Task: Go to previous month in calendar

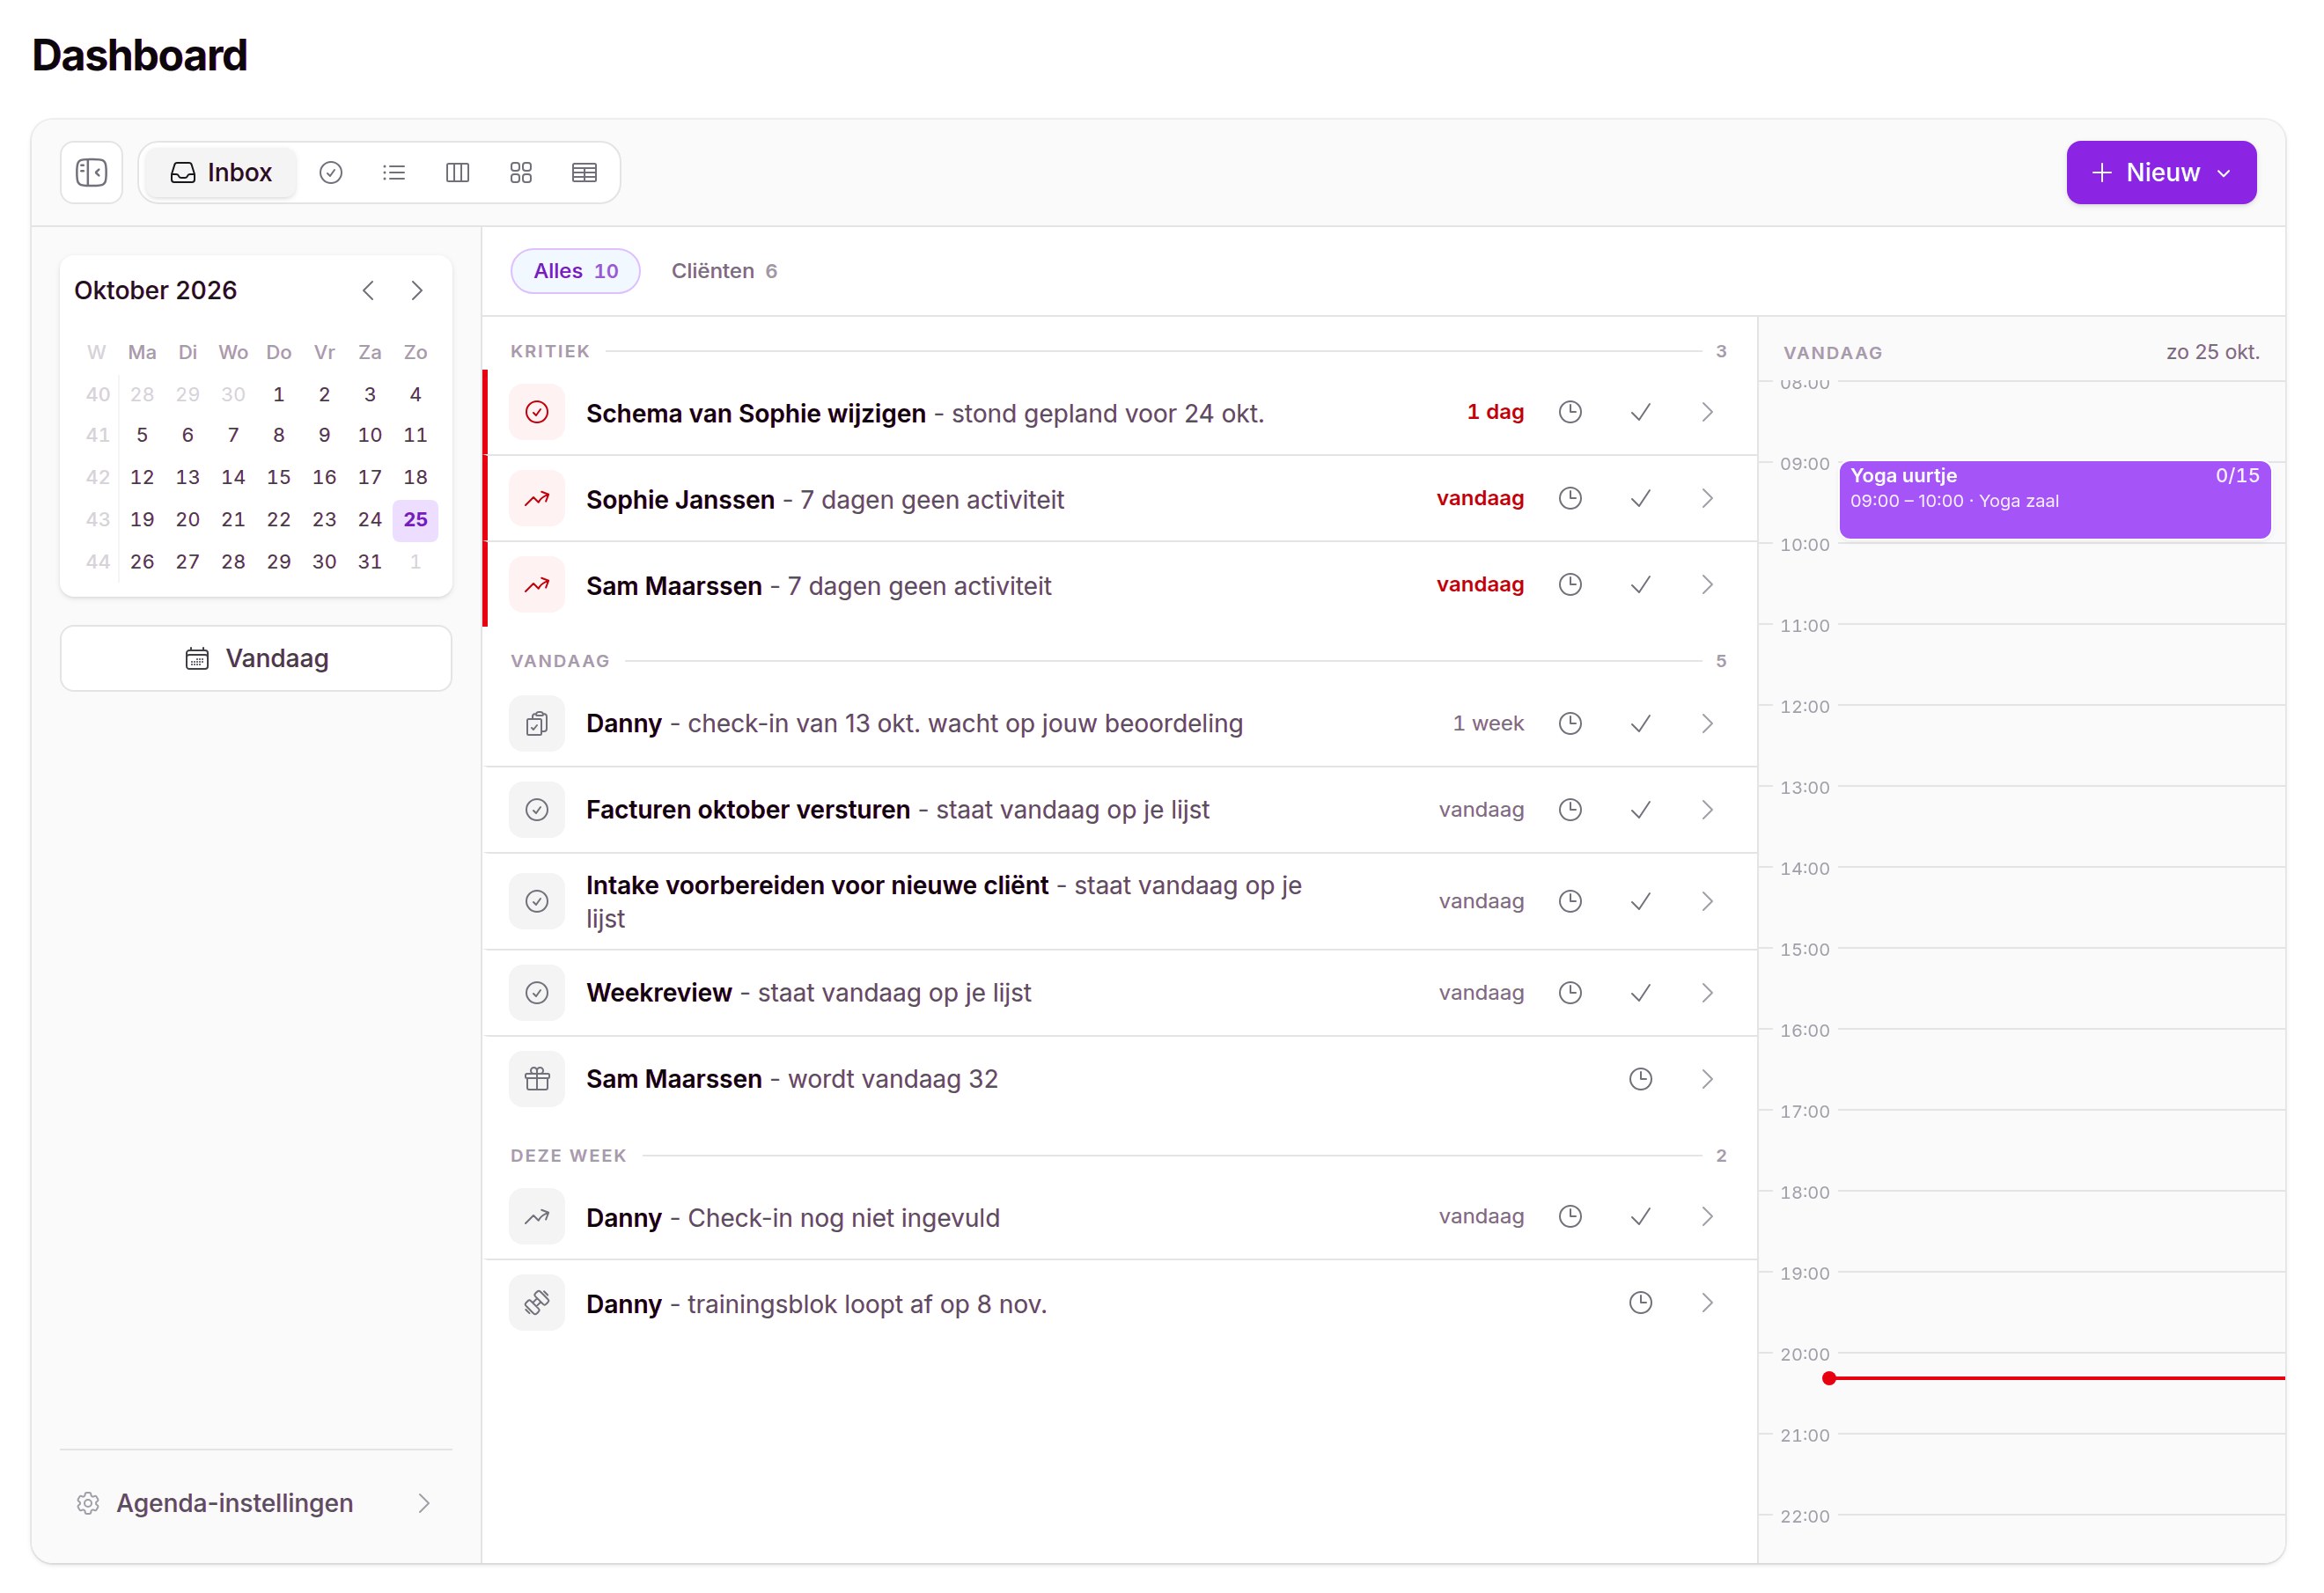Action: (368, 290)
